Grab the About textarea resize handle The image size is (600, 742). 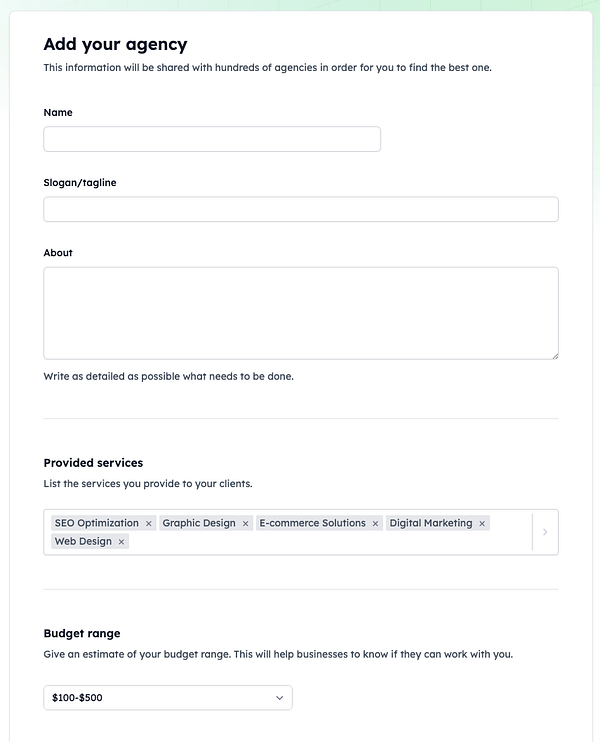(x=554, y=354)
